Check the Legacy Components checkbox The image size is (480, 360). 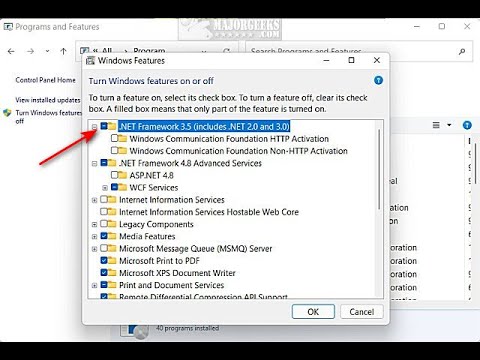tap(104, 224)
